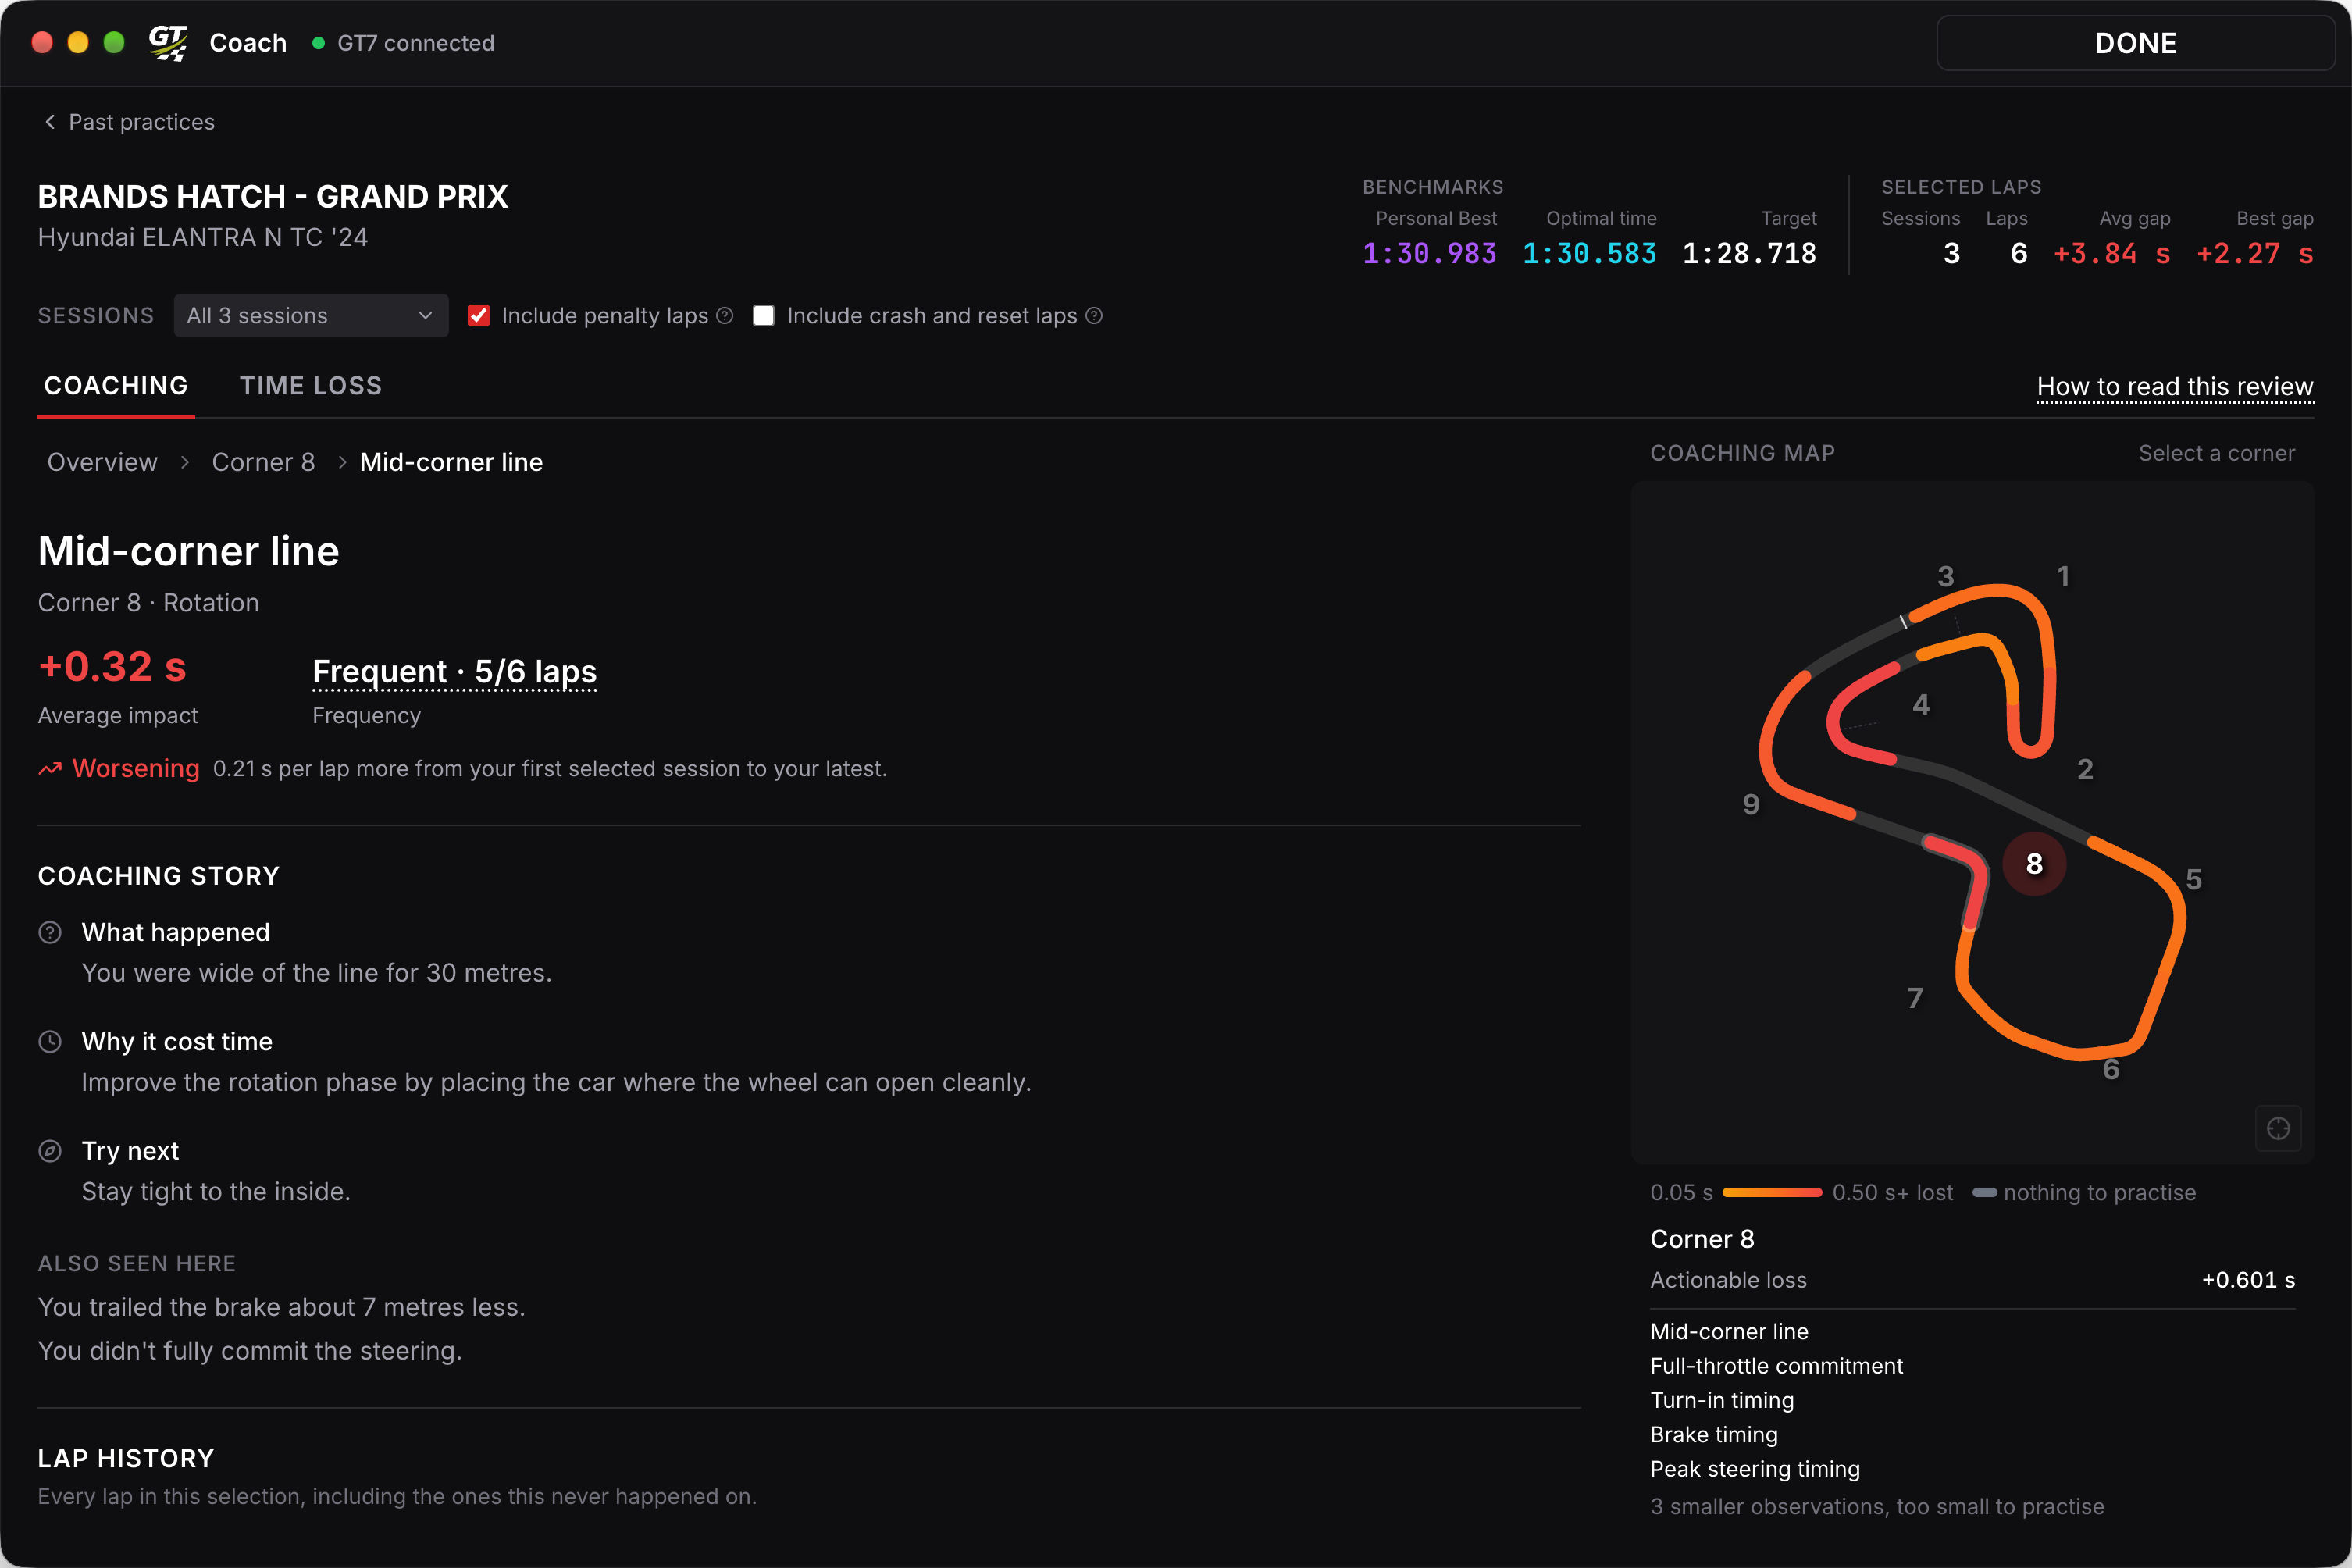
Task: Open Full-throttle commitment in Corner 8 list
Action: [1776, 1366]
